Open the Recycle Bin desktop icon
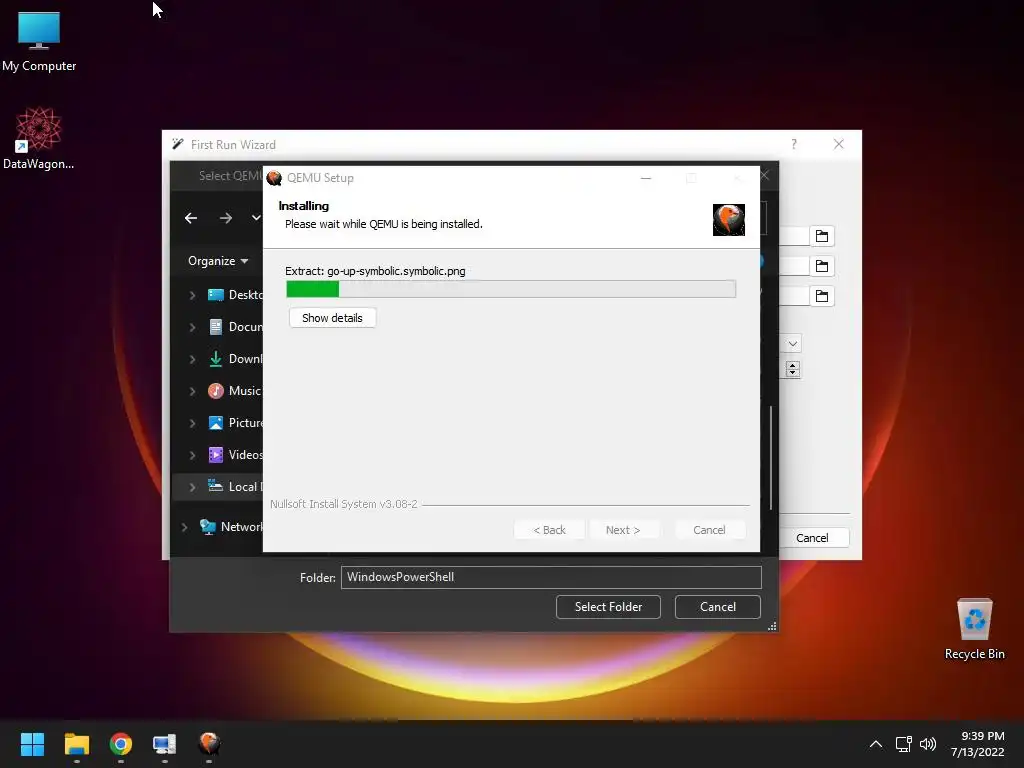Screen dimensions: 1024x768 pos(974,628)
